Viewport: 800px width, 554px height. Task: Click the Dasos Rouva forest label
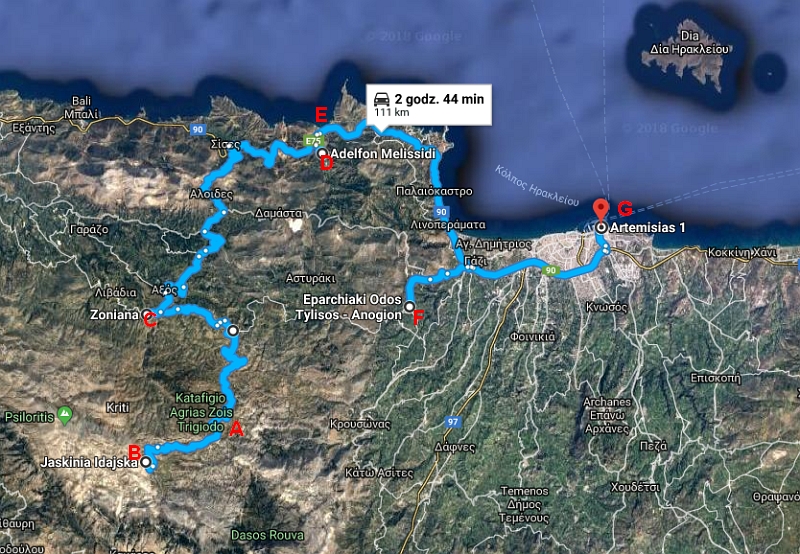(267, 535)
